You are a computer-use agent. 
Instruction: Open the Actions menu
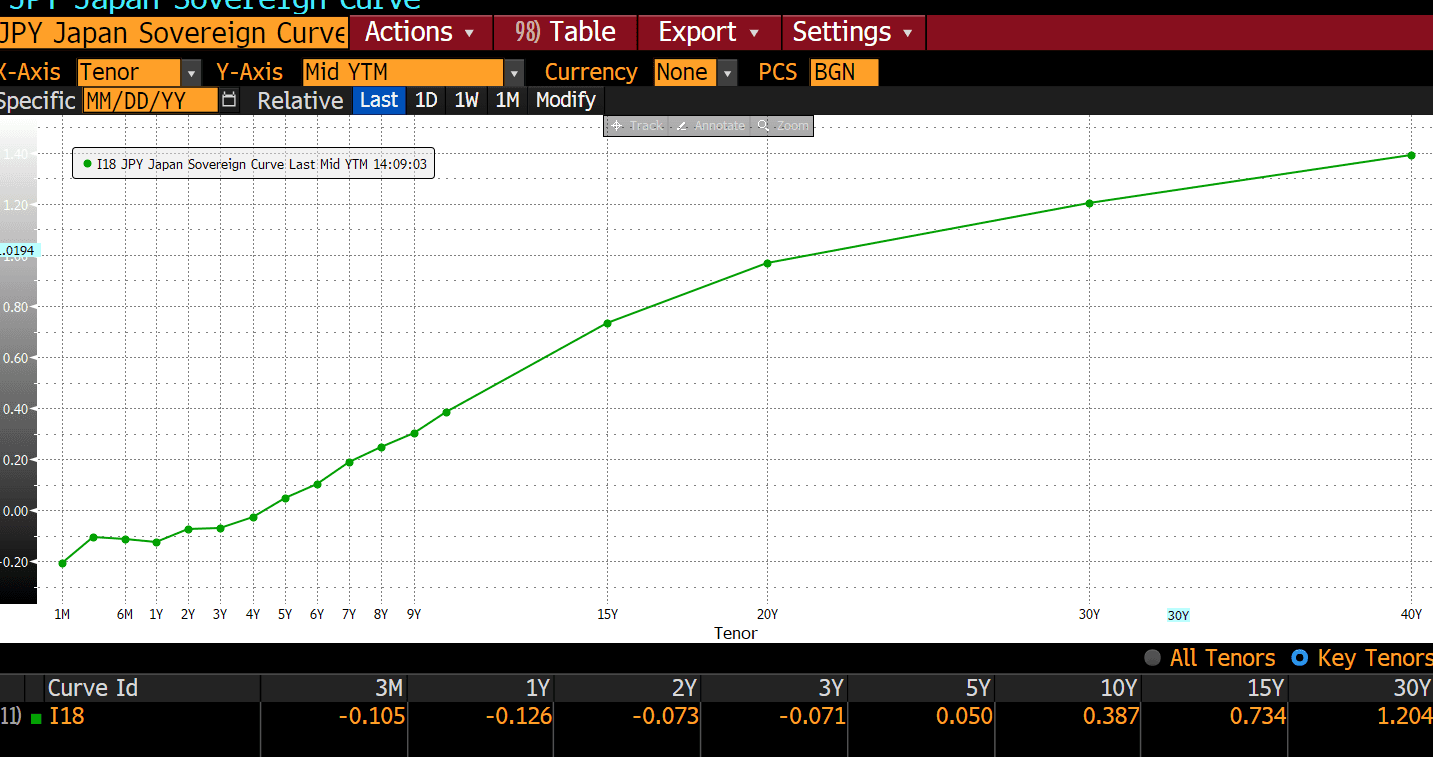[421, 32]
